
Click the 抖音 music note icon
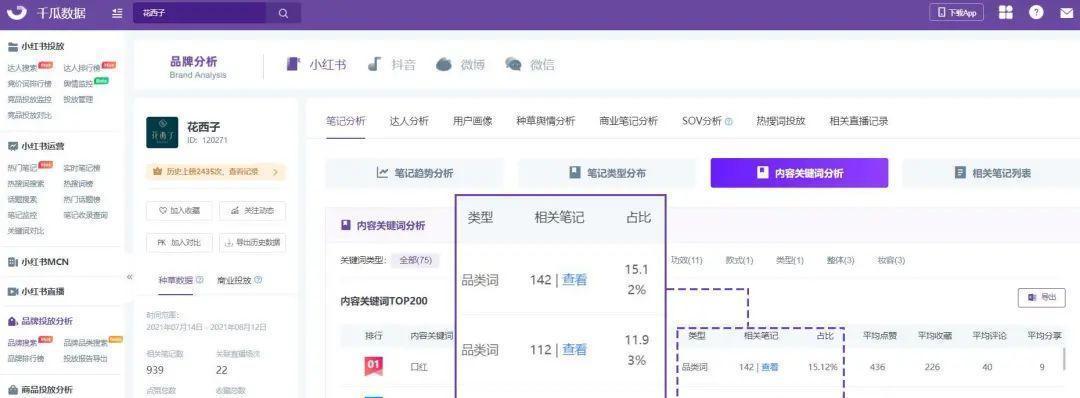[x=374, y=64]
